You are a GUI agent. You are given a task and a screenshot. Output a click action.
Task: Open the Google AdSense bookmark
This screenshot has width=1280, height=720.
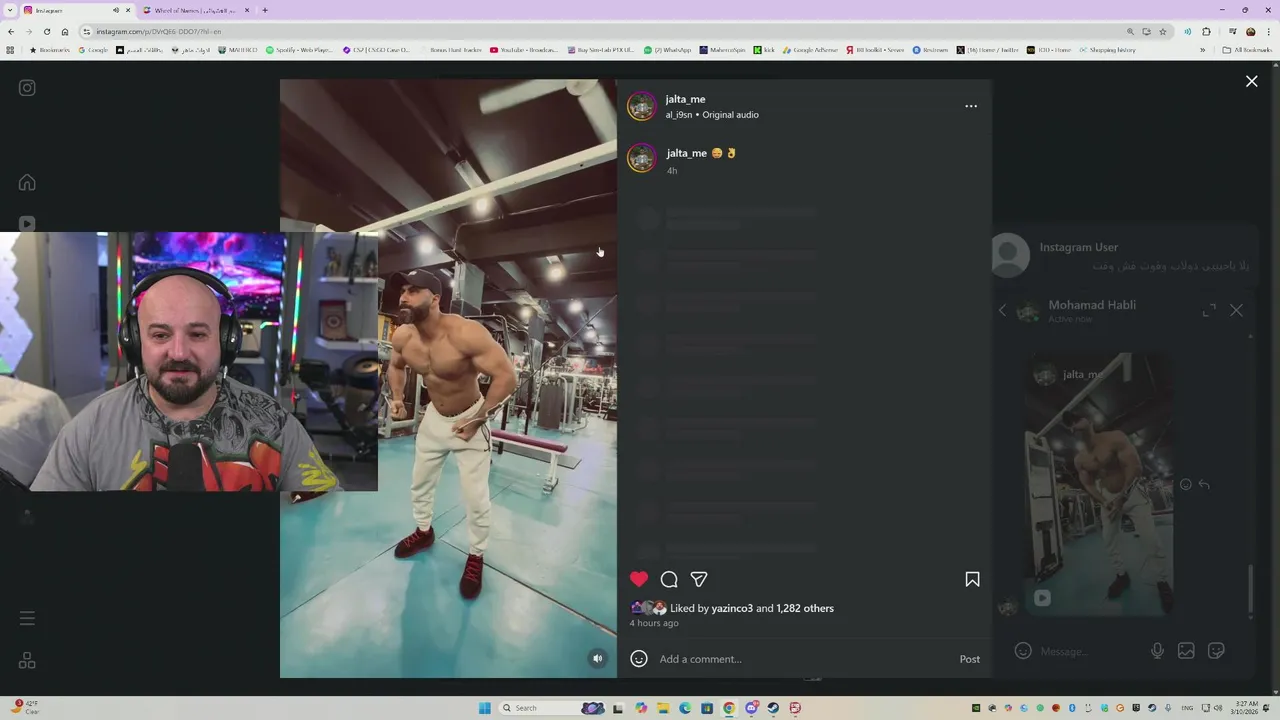click(810, 50)
